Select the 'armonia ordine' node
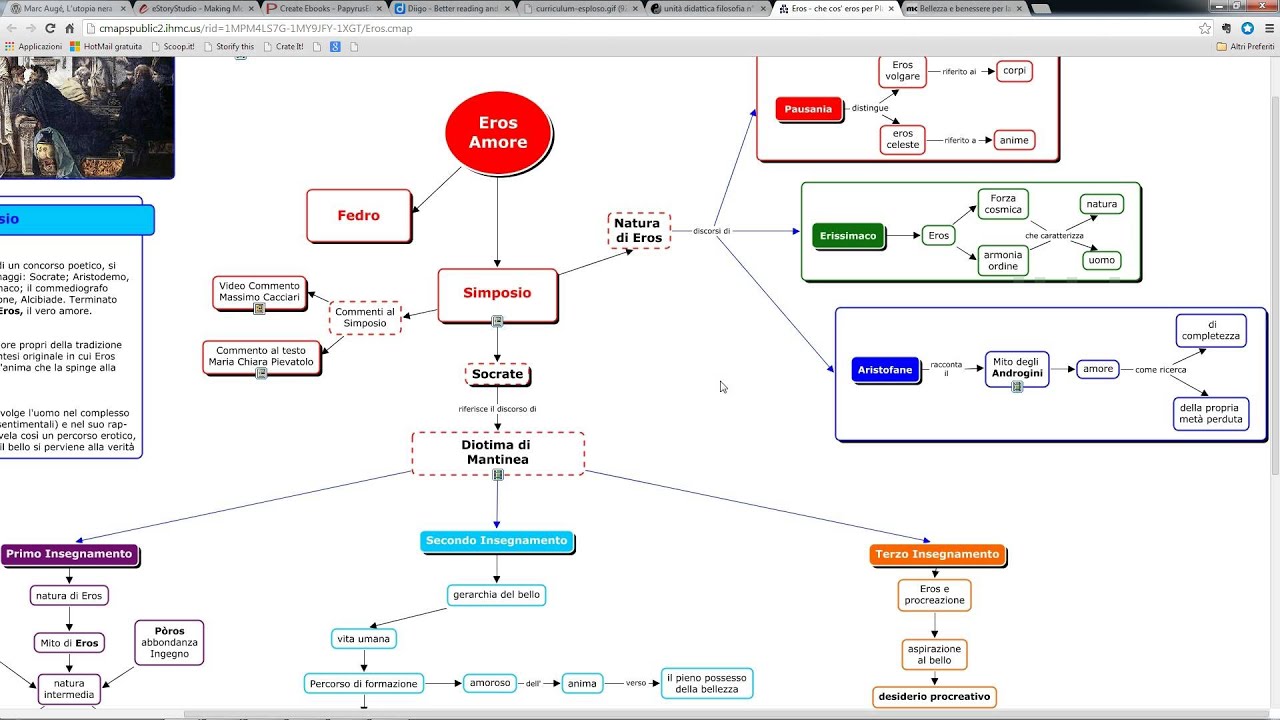1280x720 pixels. point(1003,261)
